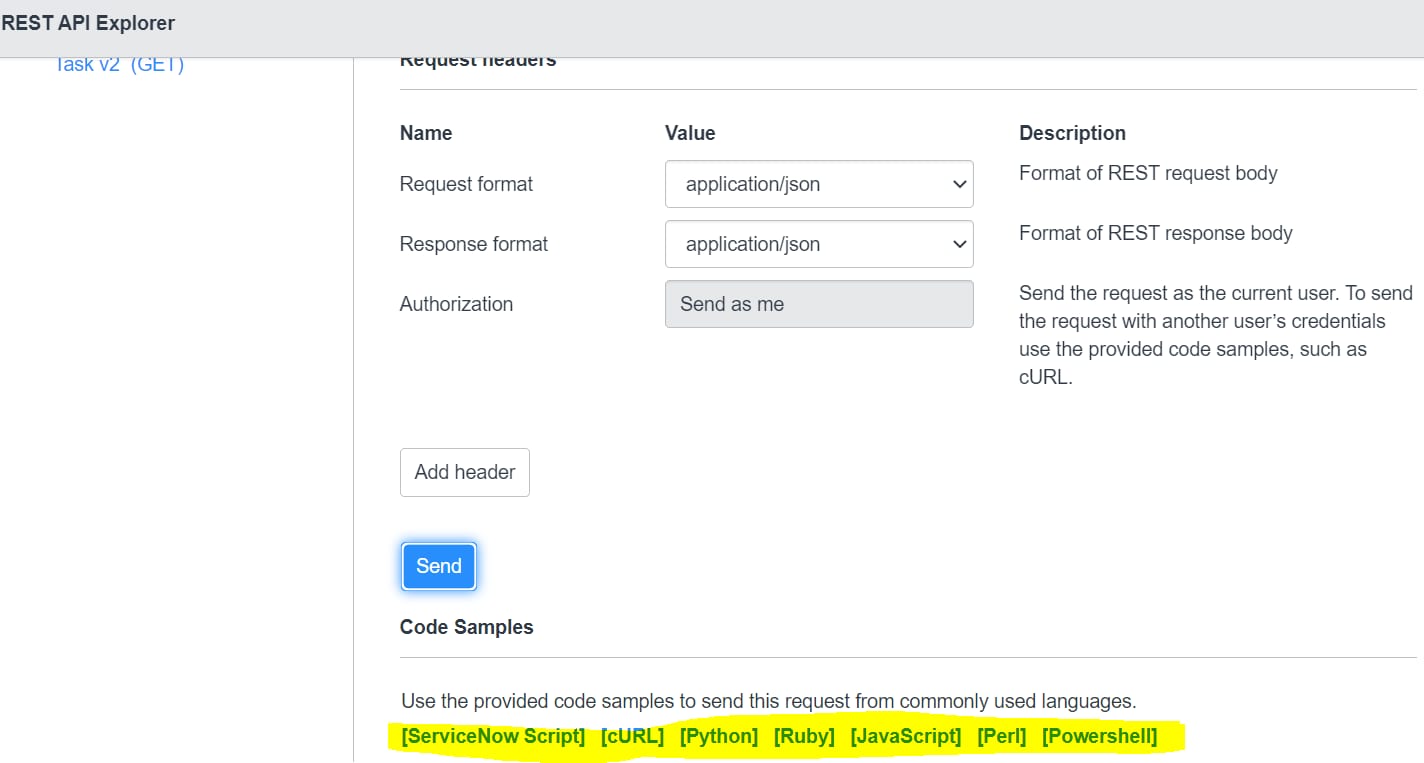Click the Send button

click(x=438, y=566)
